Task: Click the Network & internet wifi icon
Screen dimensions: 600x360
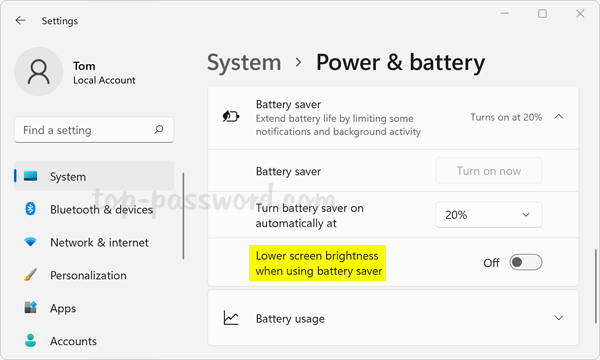Action: click(x=30, y=242)
